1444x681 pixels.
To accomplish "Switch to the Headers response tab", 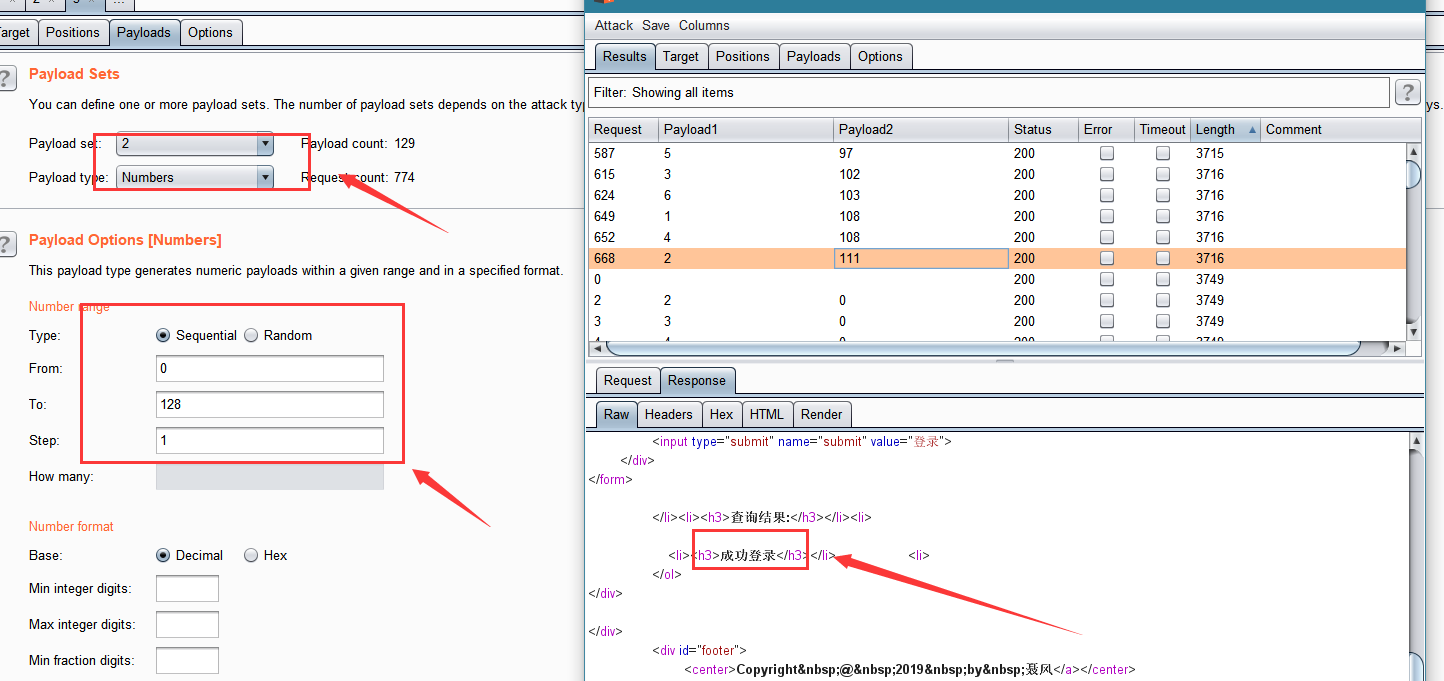I will tap(668, 414).
